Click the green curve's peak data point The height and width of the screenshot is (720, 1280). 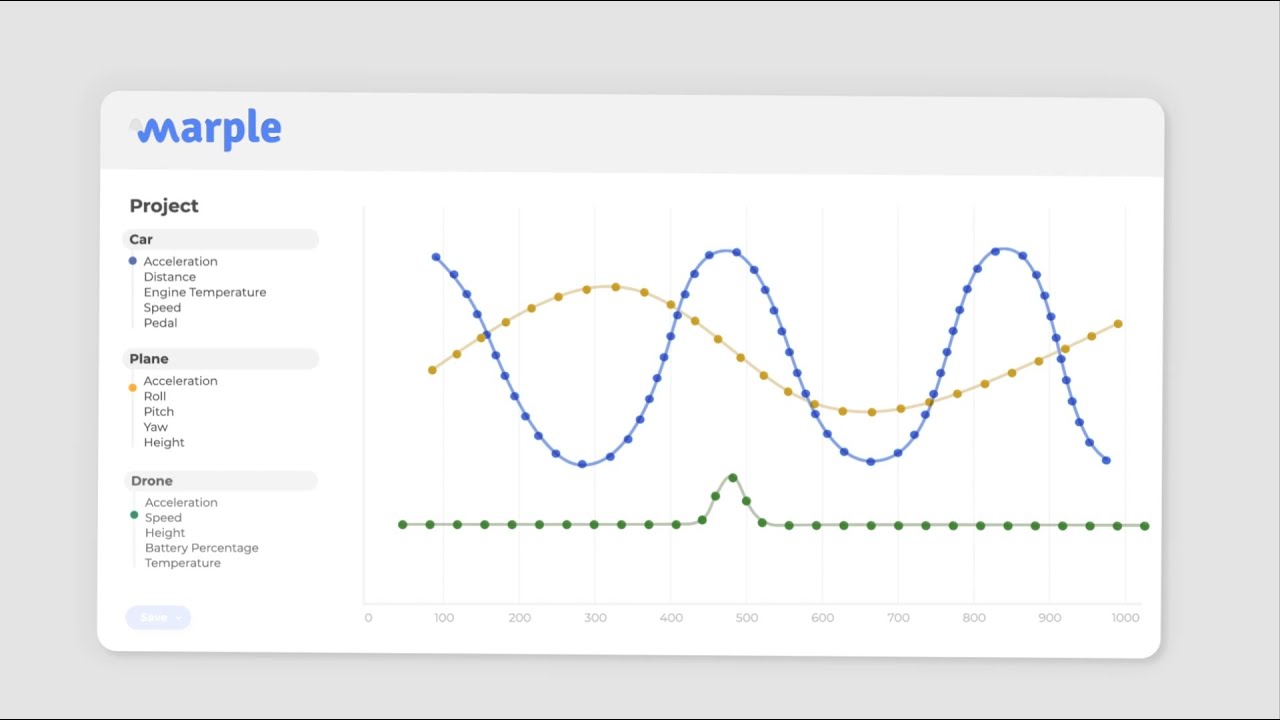coord(733,478)
